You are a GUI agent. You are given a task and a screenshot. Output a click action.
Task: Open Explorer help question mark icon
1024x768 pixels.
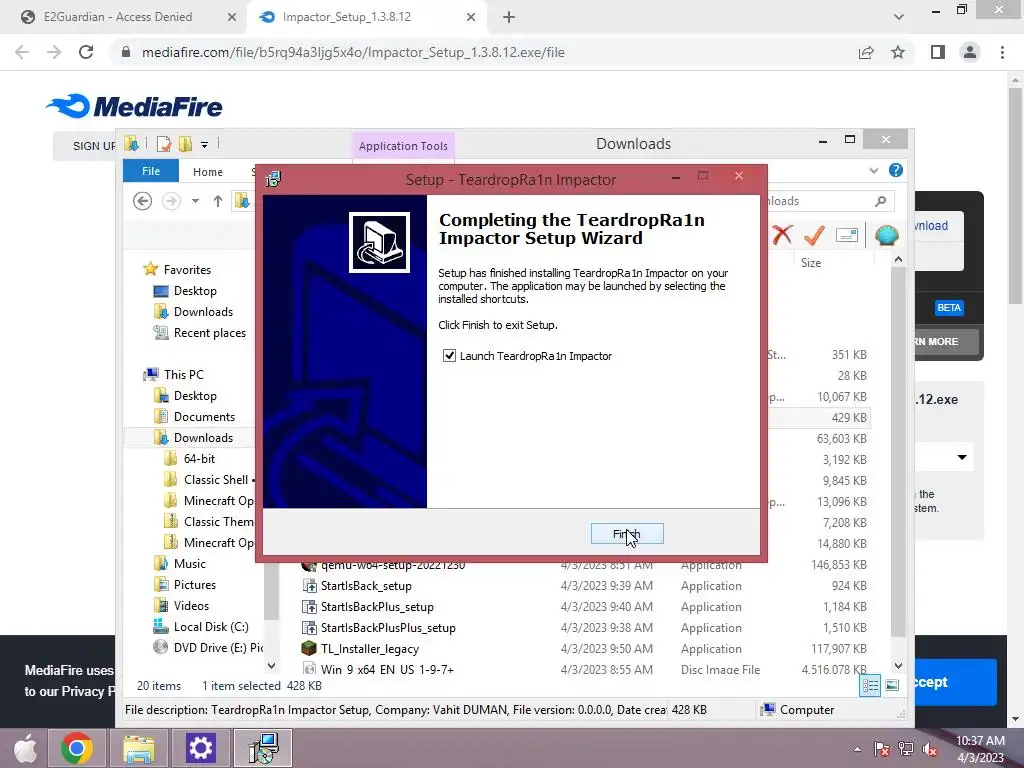pos(896,170)
